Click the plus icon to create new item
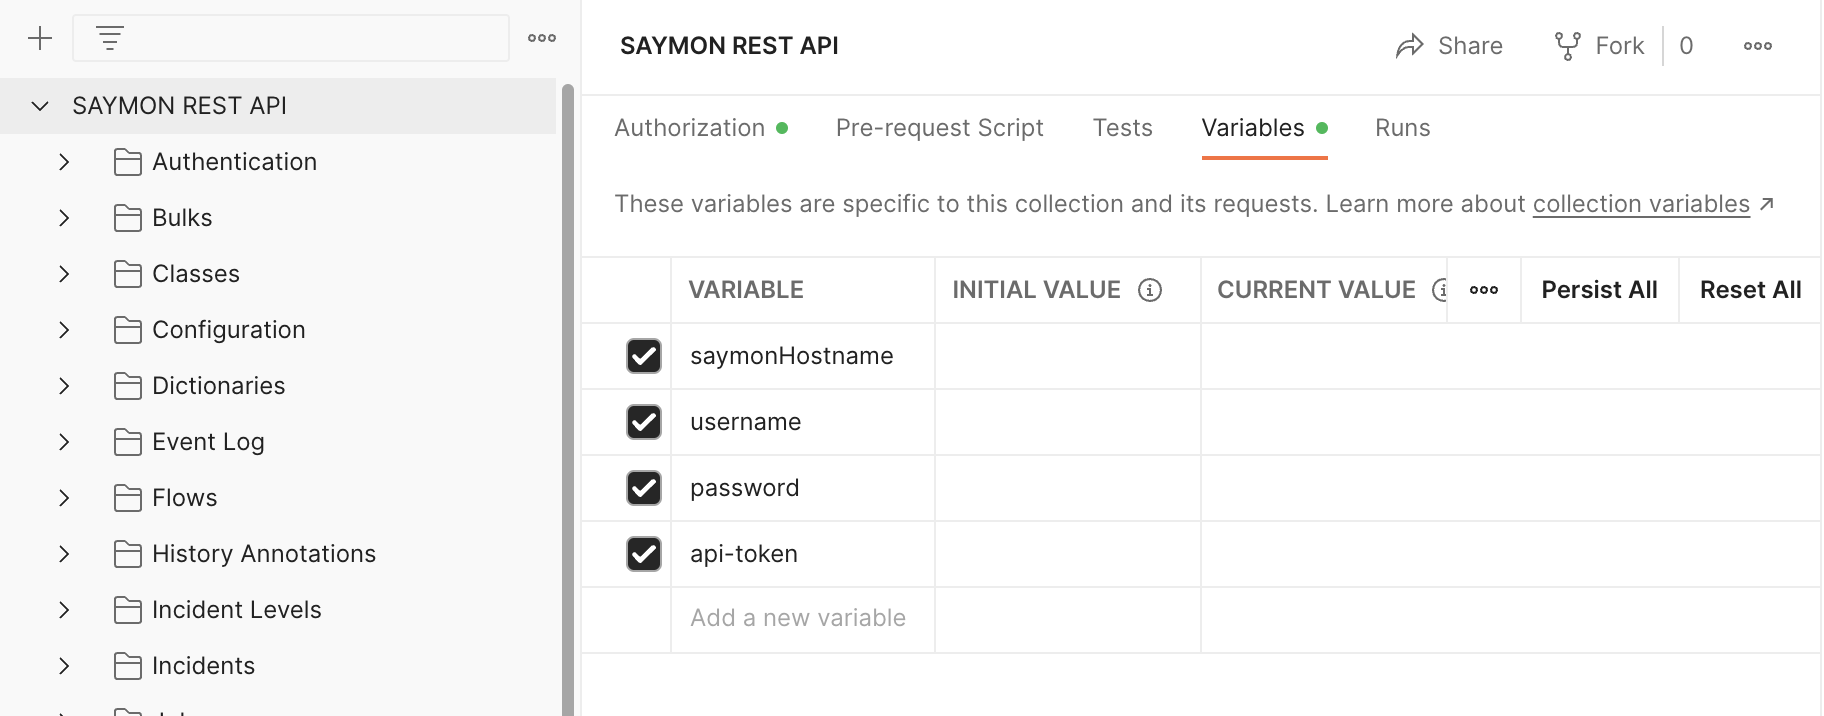The width and height of the screenshot is (1824, 716). coord(40,39)
